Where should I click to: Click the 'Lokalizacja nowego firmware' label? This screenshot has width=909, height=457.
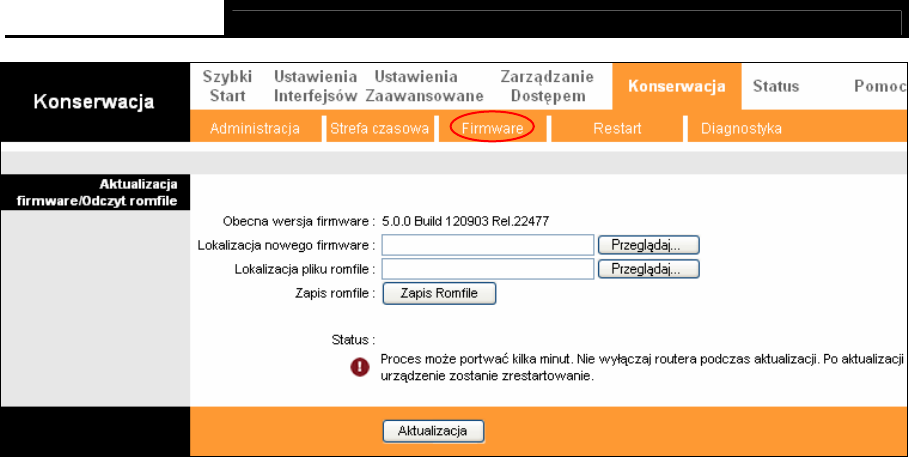click(286, 245)
